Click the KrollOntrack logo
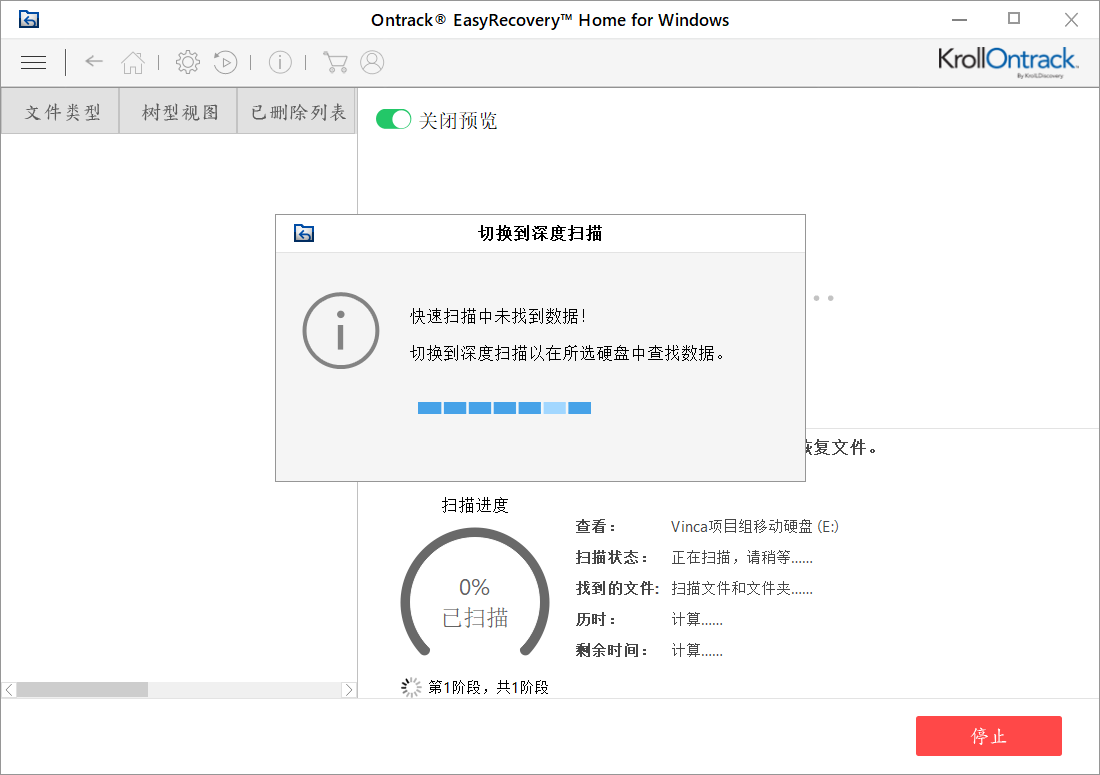The height and width of the screenshot is (775, 1100). click(x=1009, y=60)
